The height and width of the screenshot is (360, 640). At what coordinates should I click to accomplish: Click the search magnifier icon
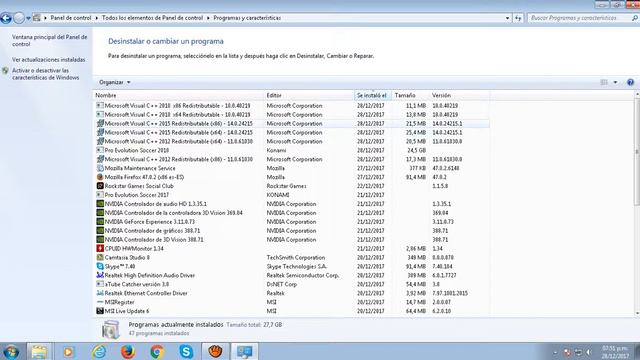pos(635,18)
